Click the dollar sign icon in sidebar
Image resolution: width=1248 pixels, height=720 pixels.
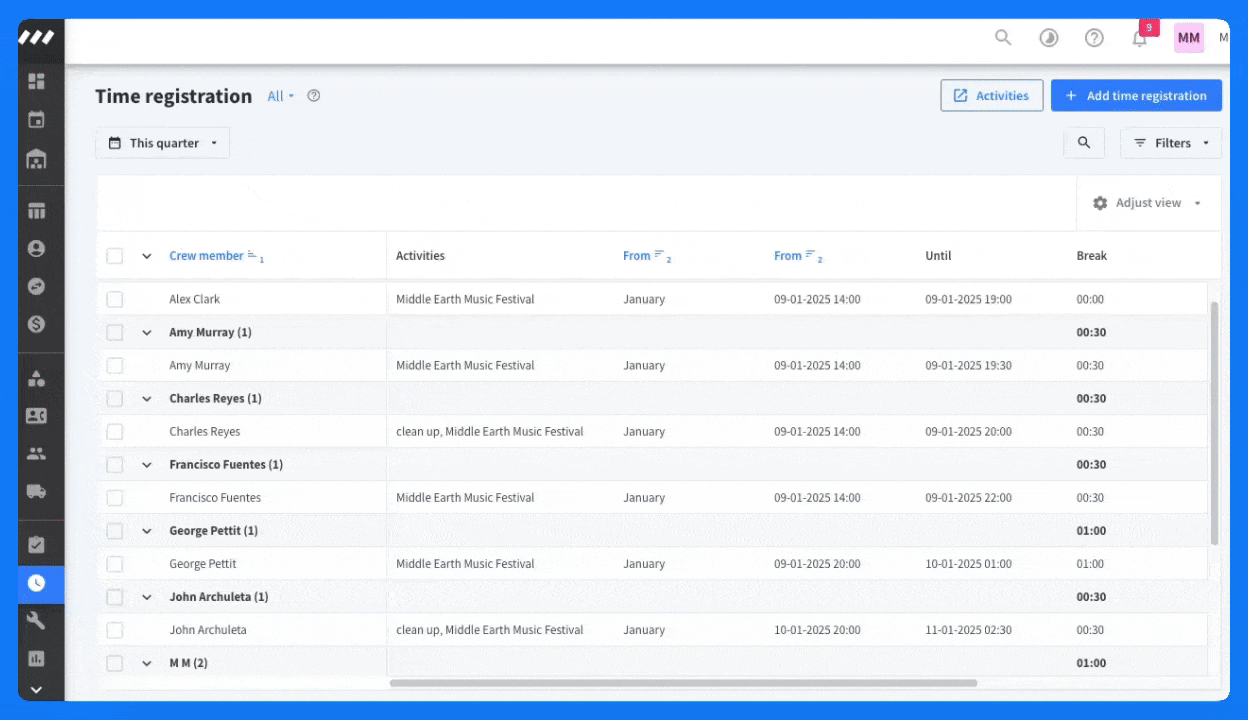(37, 324)
